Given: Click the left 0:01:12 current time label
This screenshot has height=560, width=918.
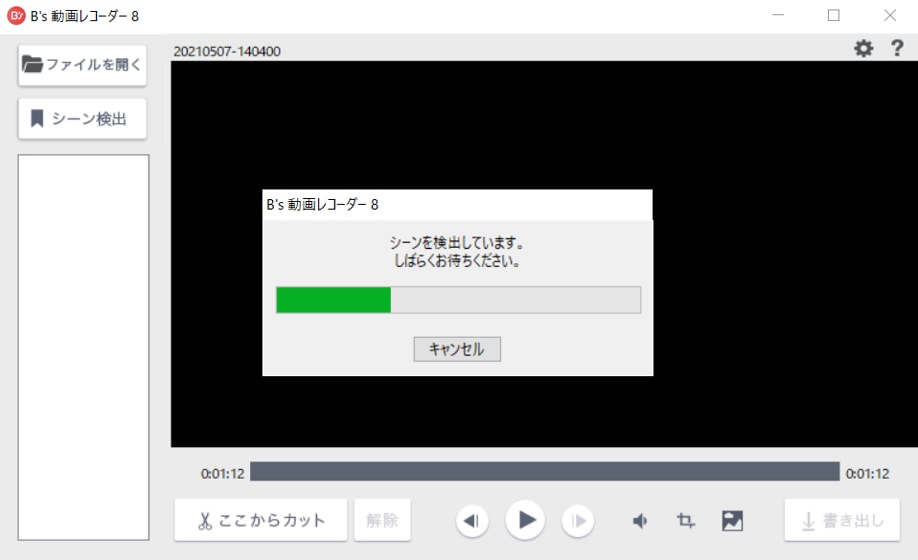Looking at the screenshot, I should pyautogui.click(x=222, y=474).
